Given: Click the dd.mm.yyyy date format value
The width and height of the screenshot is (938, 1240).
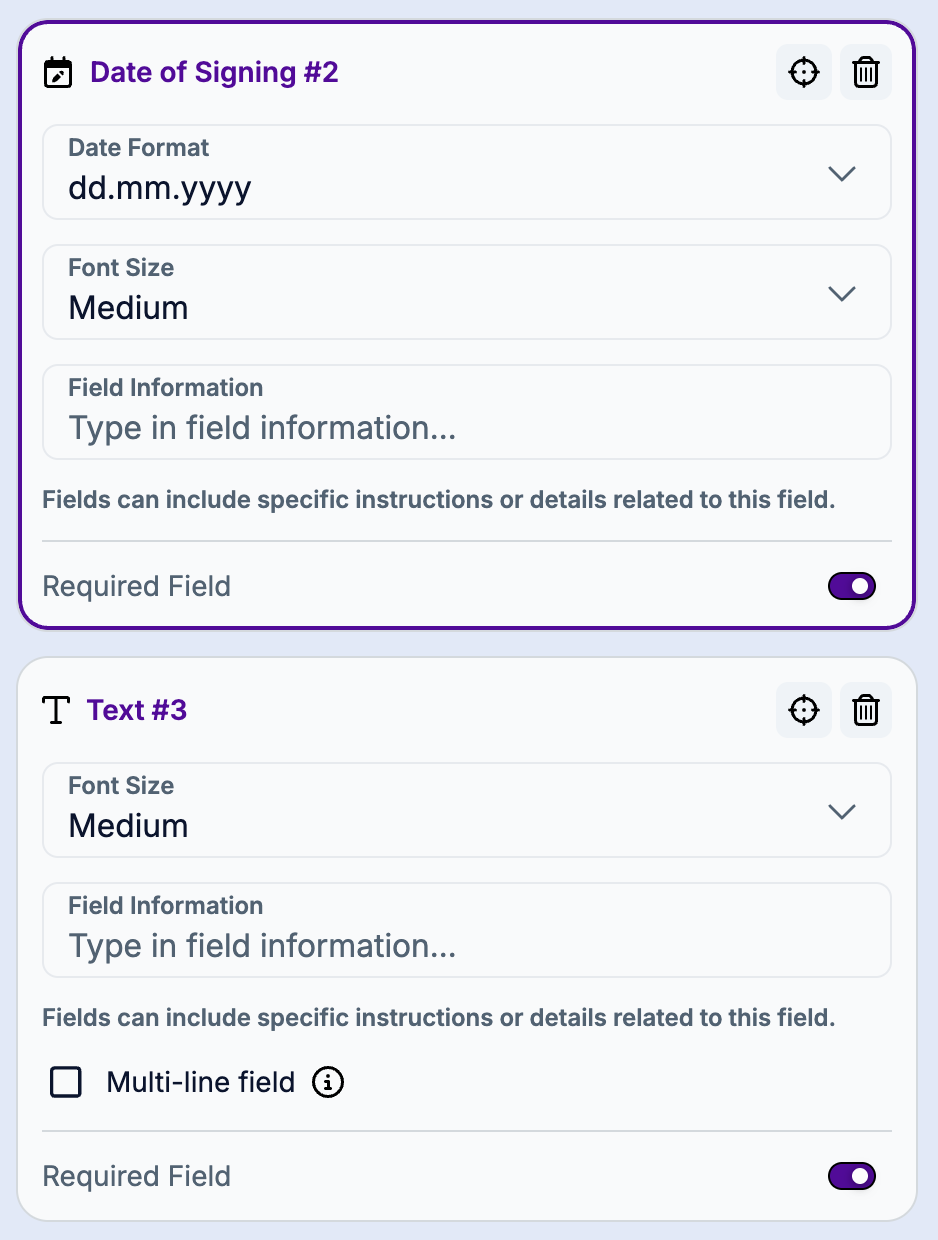Looking at the screenshot, I should click(160, 188).
